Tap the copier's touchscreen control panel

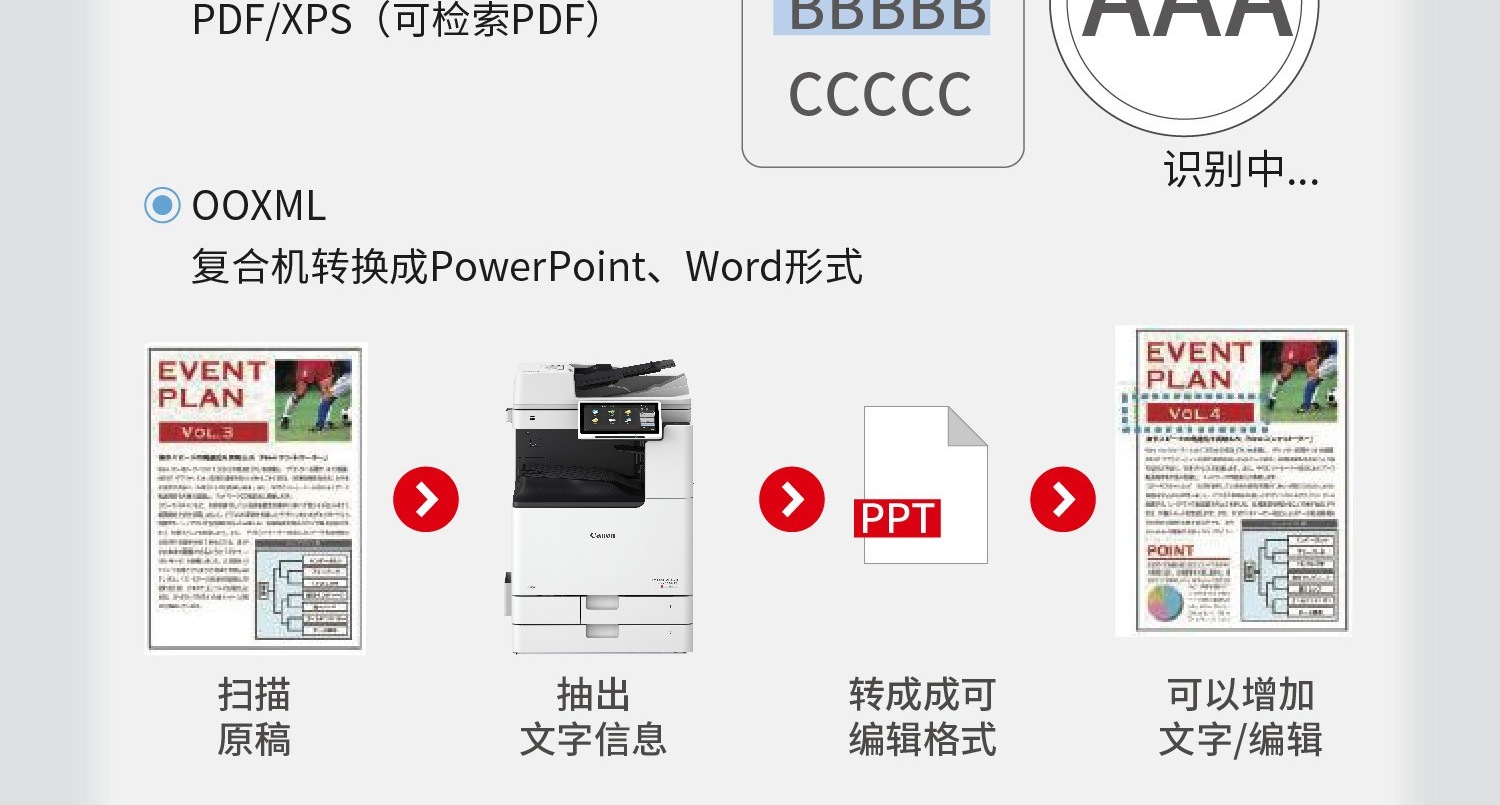[x=620, y=418]
